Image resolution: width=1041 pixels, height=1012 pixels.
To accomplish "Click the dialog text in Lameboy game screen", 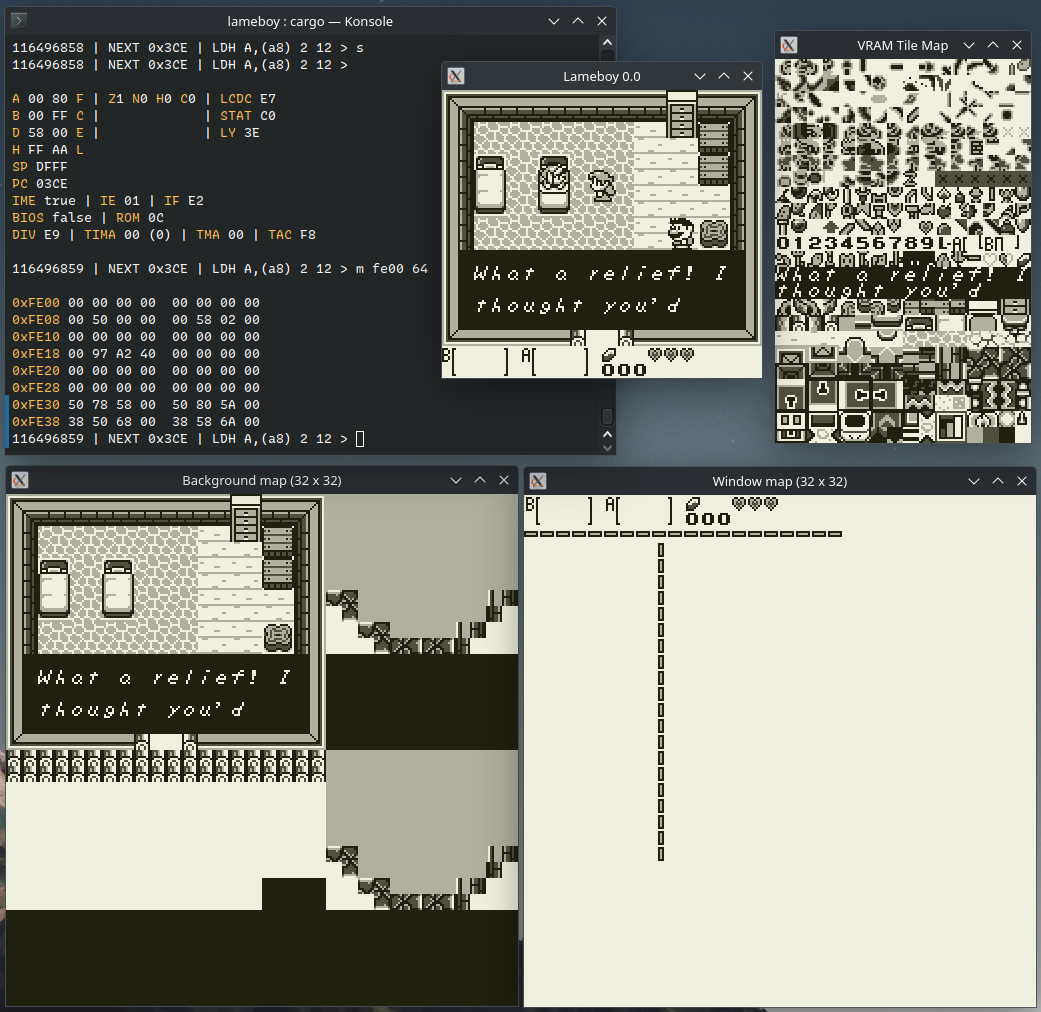I will [601, 290].
